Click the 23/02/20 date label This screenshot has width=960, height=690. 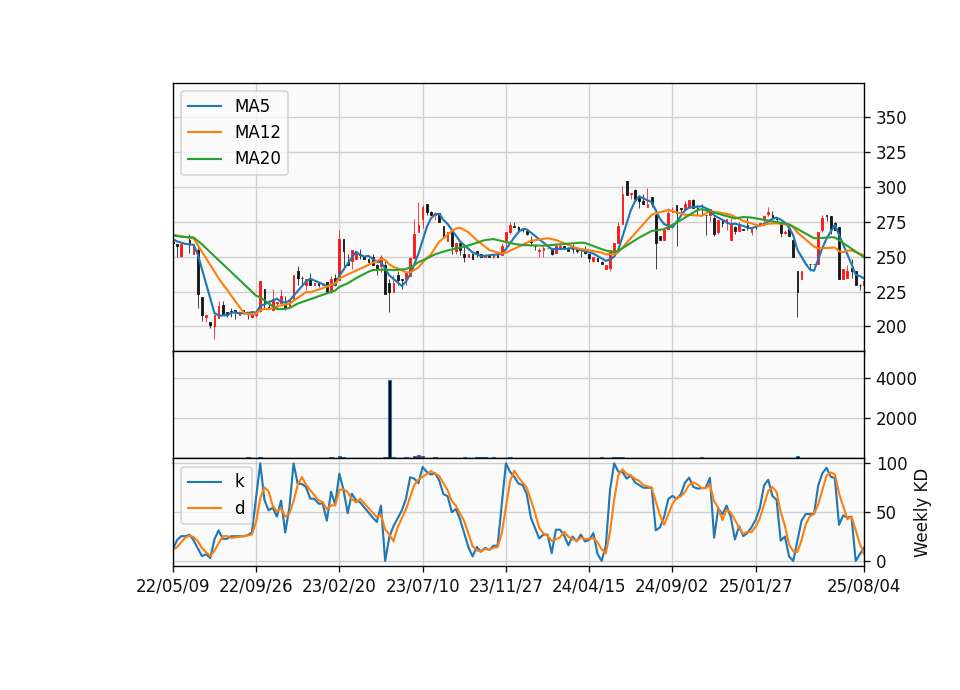tap(339, 587)
